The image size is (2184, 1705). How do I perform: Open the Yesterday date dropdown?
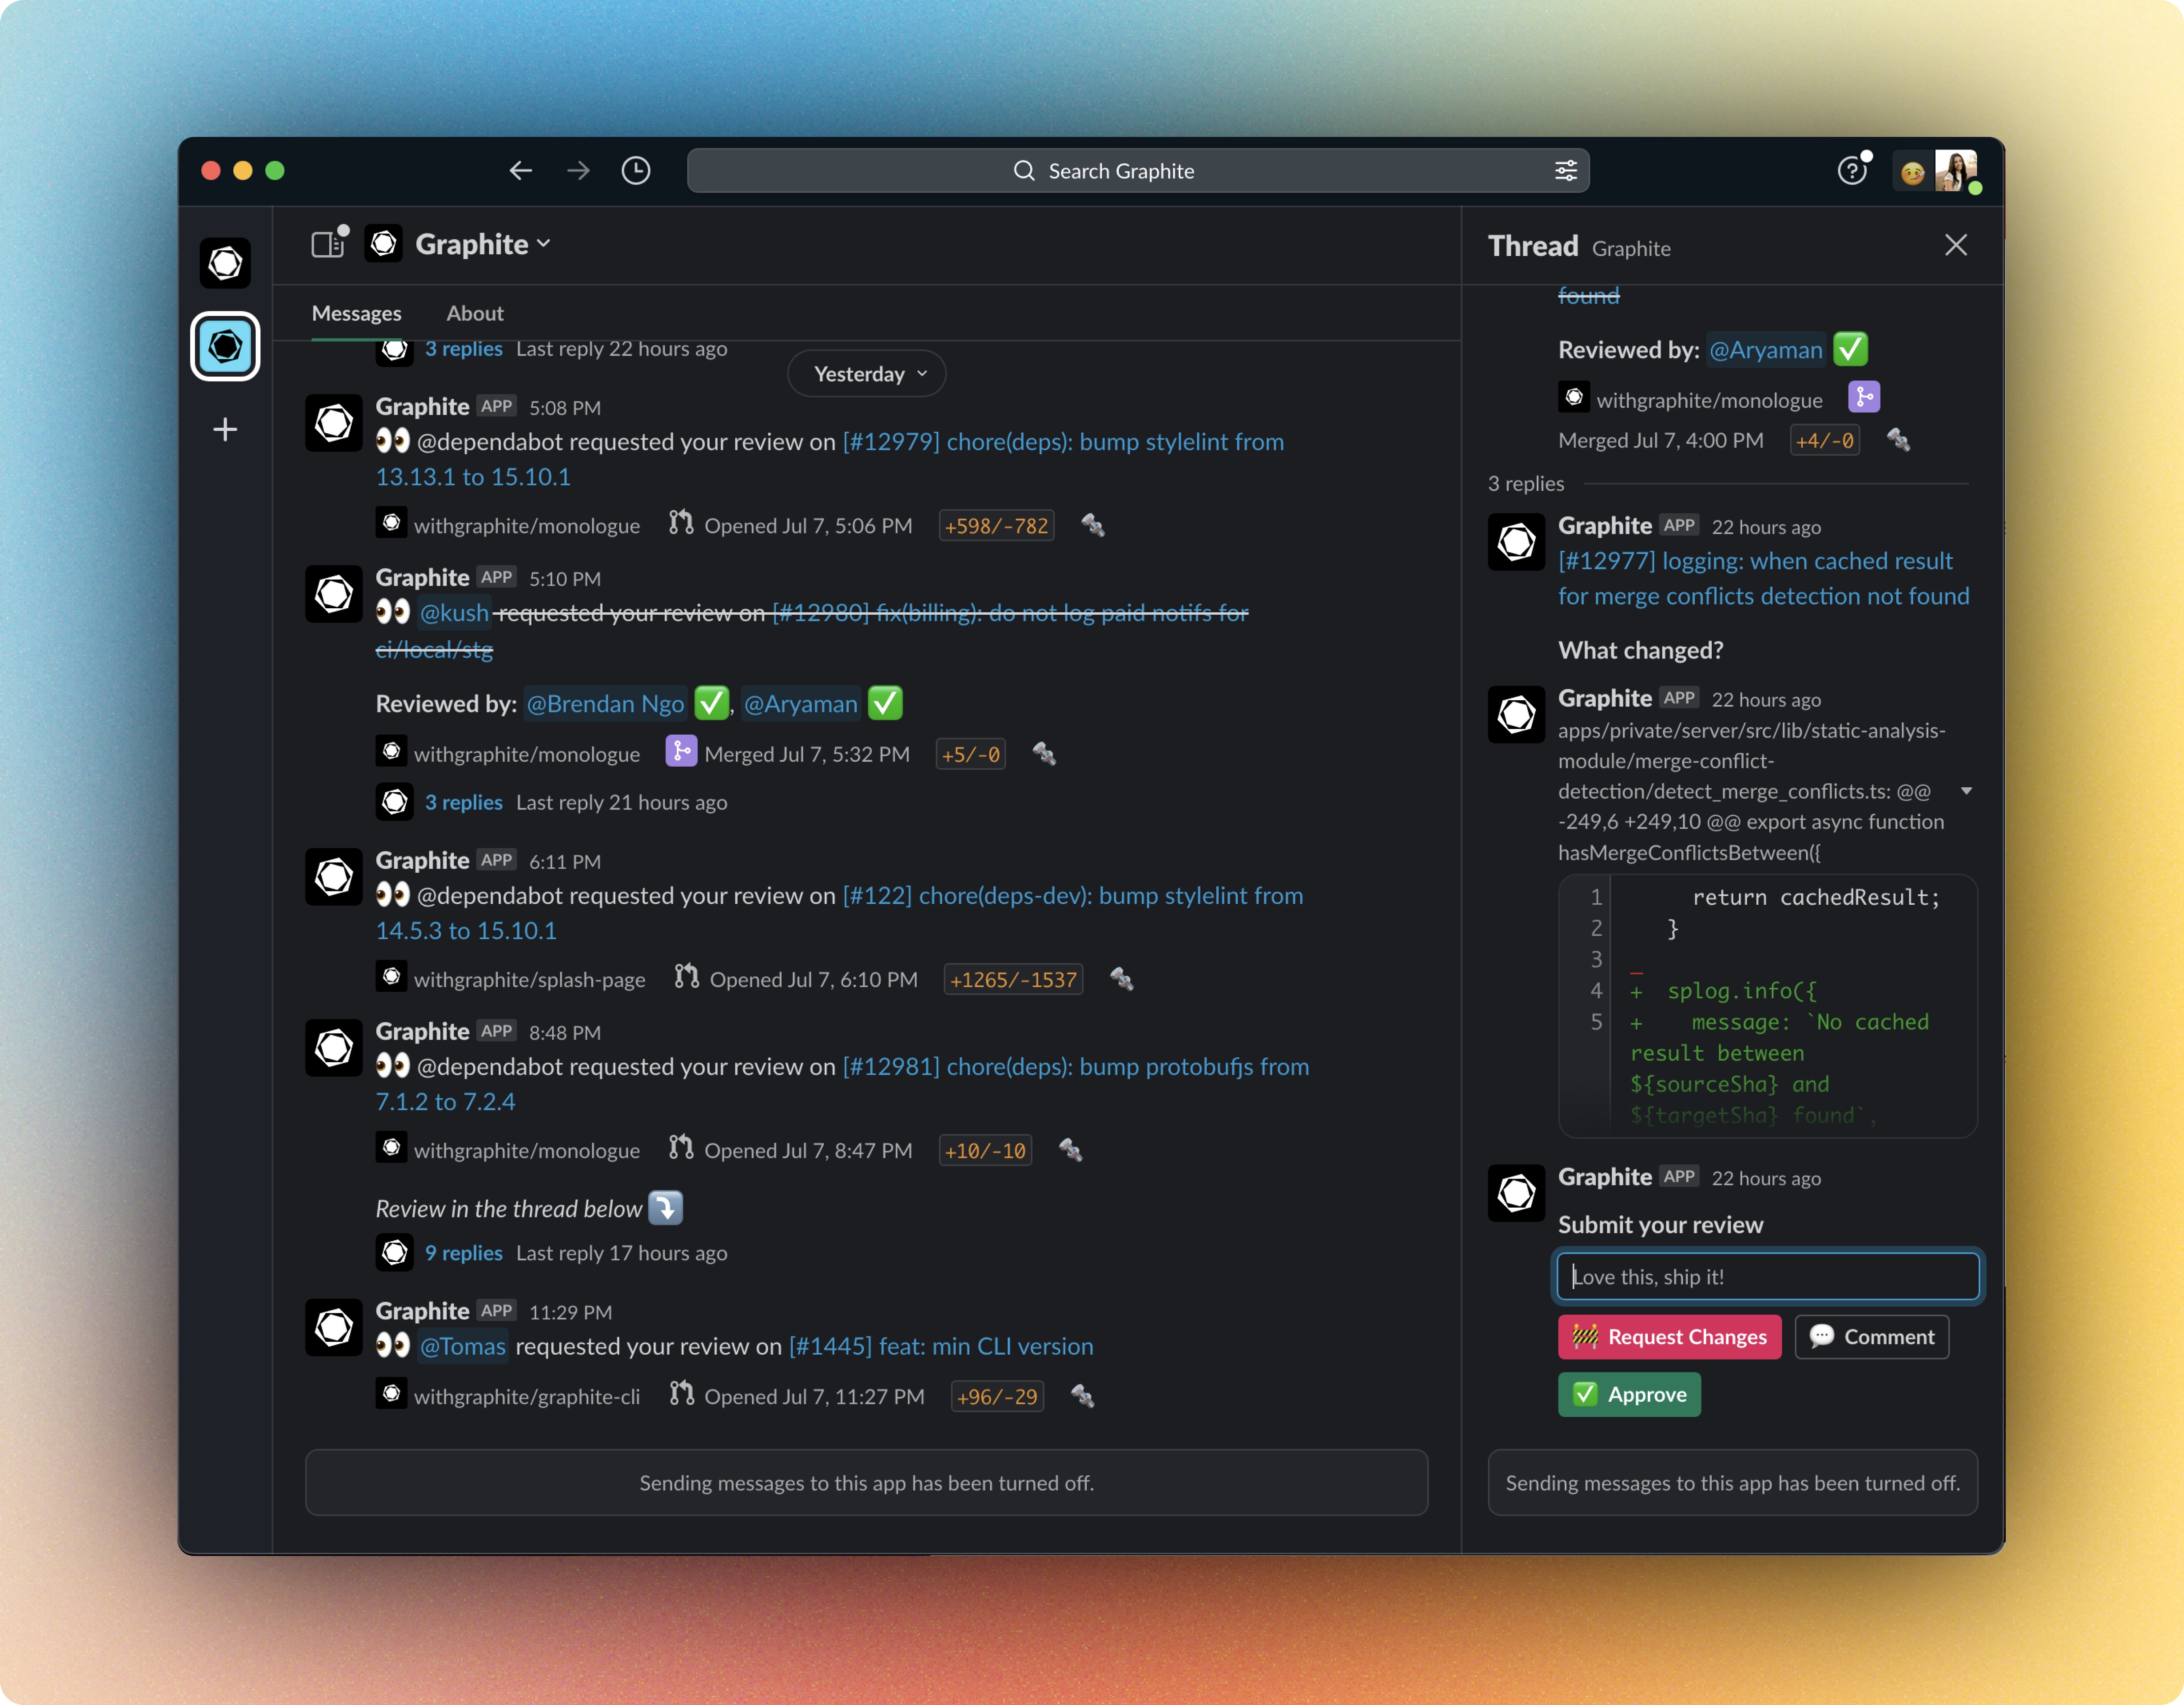coord(867,374)
